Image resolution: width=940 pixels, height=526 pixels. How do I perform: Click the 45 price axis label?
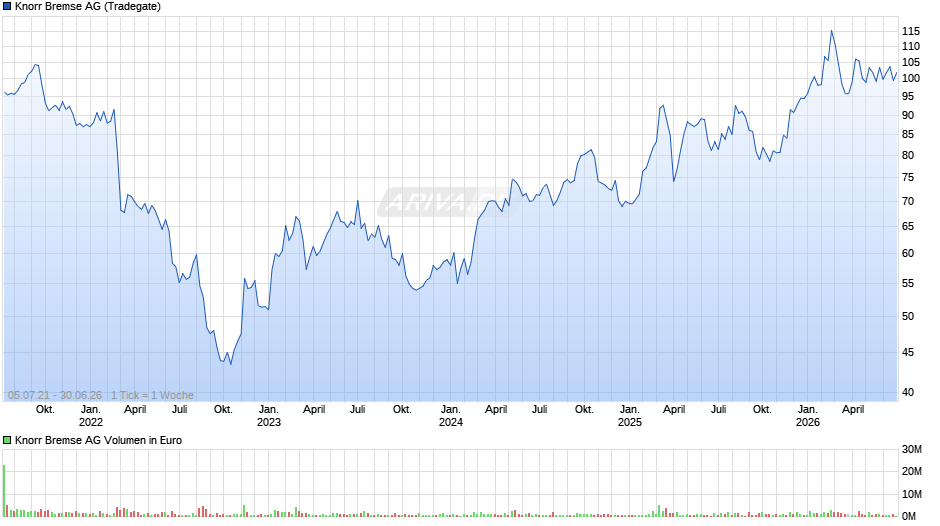point(908,352)
